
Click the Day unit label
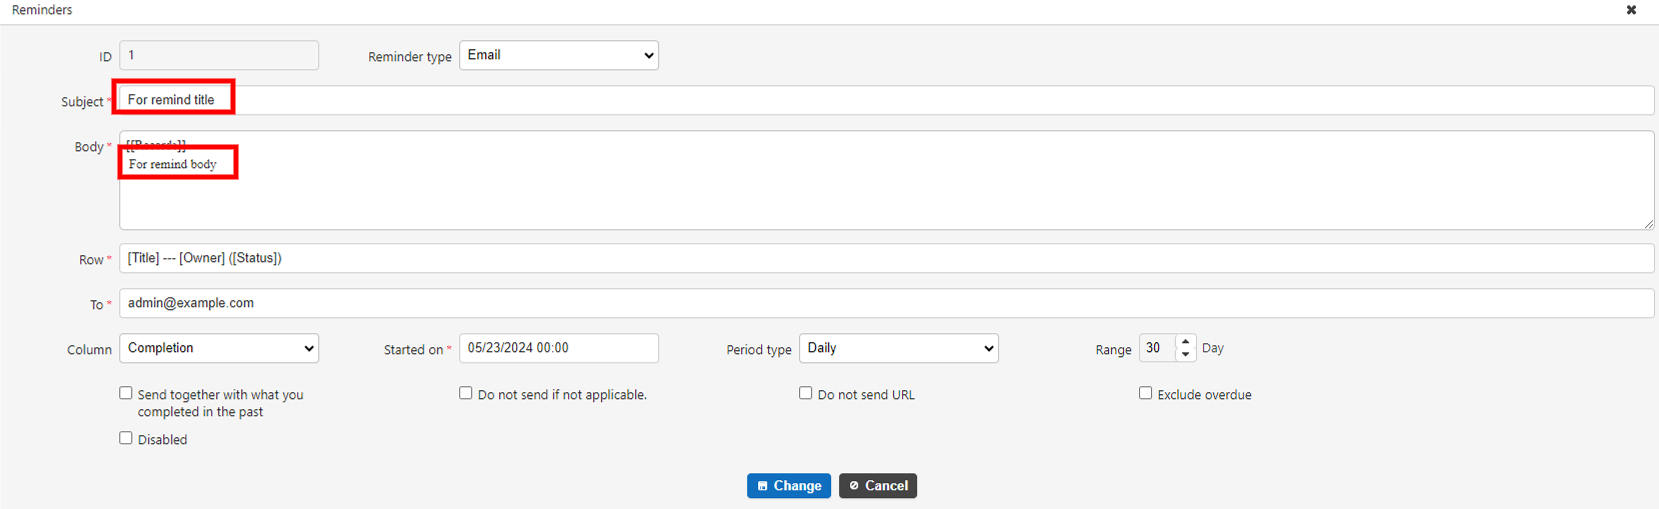[1213, 348]
